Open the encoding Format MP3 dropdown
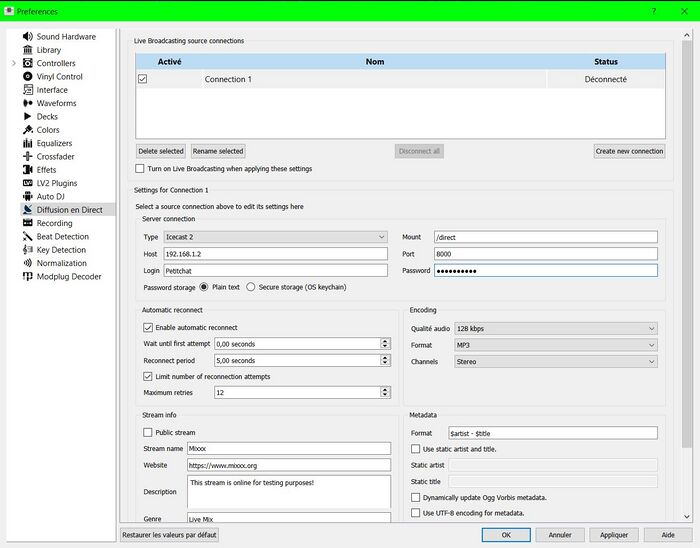 coord(556,345)
